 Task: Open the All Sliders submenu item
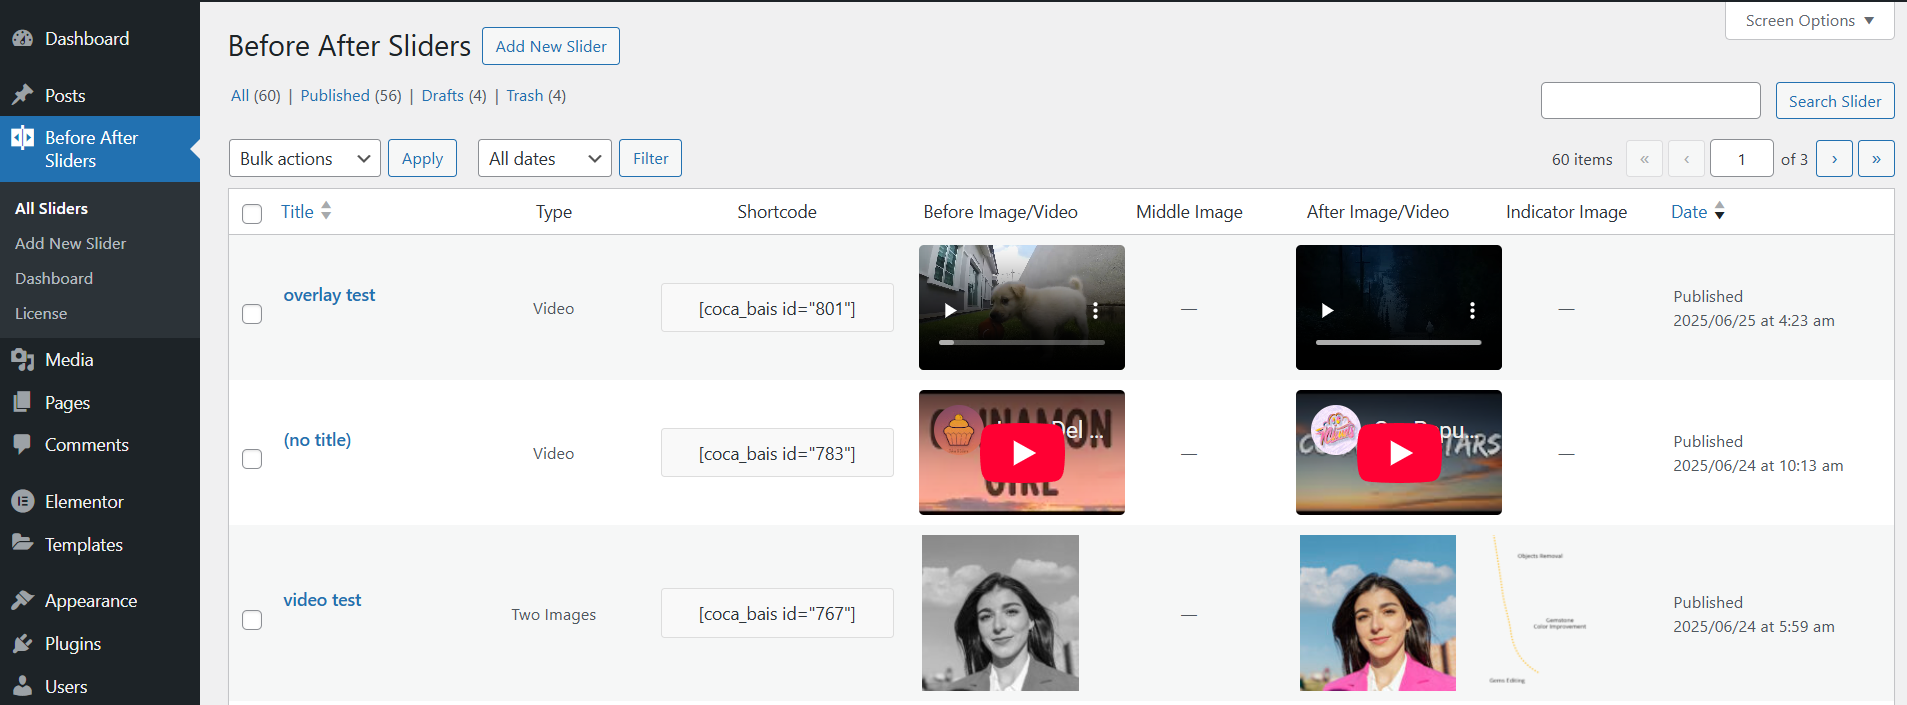(x=52, y=208)
